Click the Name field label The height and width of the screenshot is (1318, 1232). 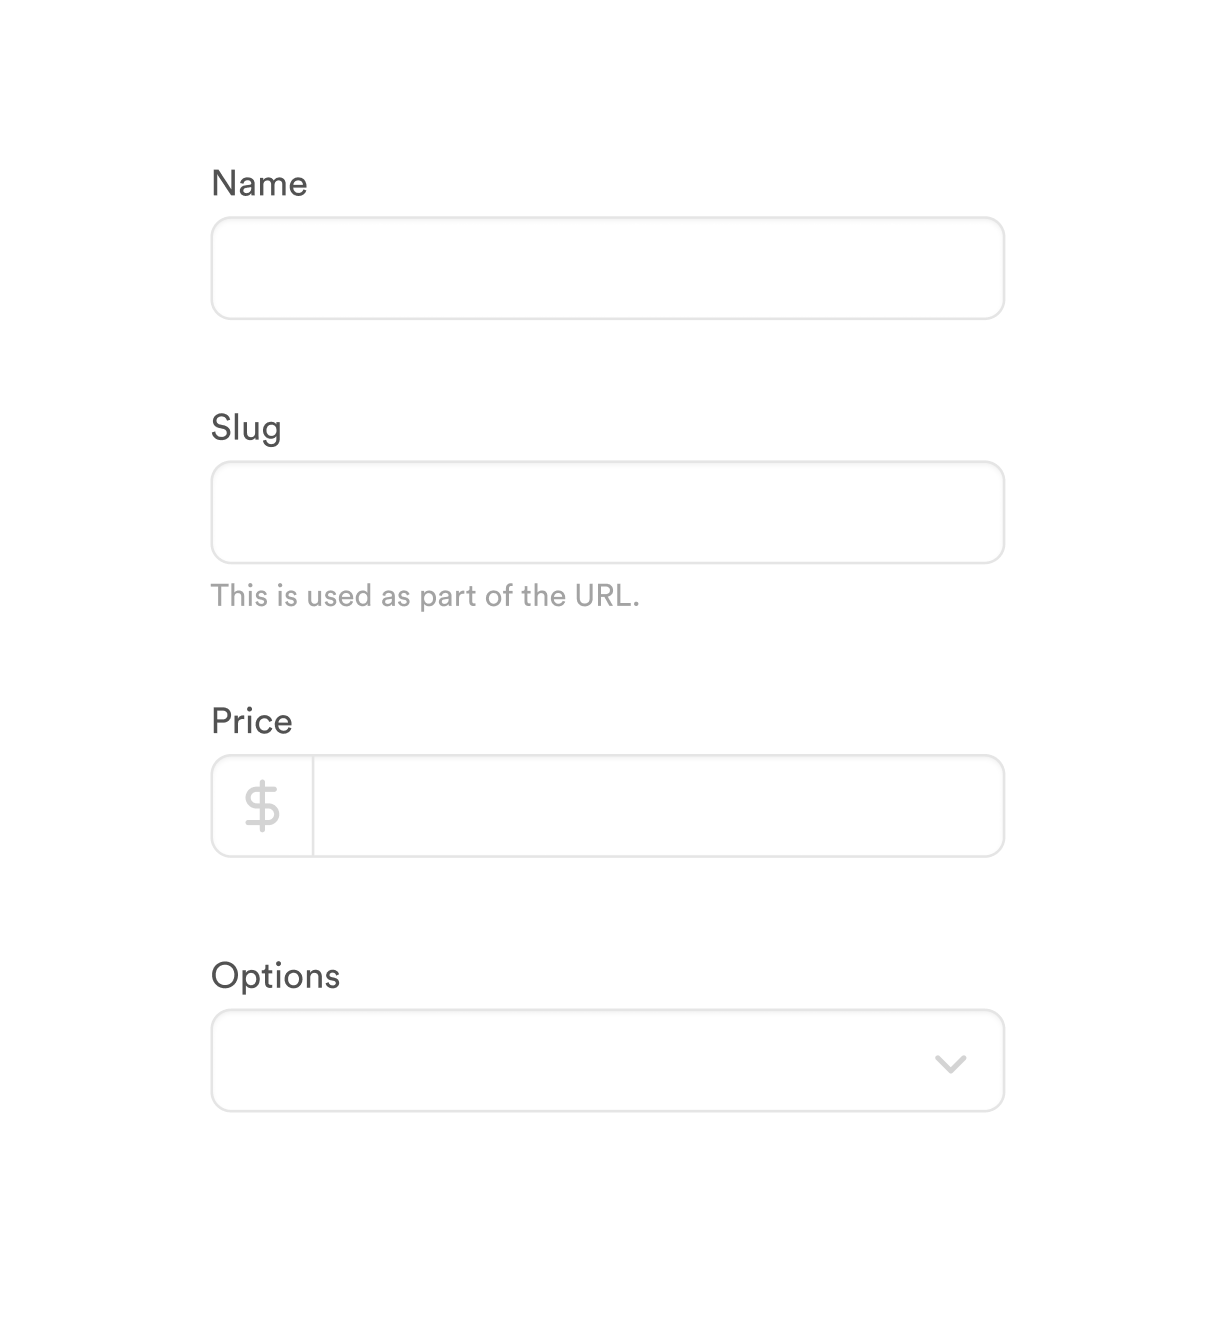[x=259, y=183]
